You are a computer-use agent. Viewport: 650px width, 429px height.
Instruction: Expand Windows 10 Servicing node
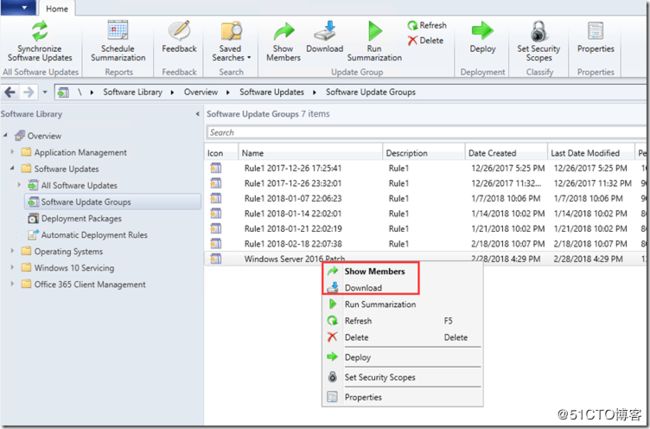pyautogui.click(x=12, y=267)
